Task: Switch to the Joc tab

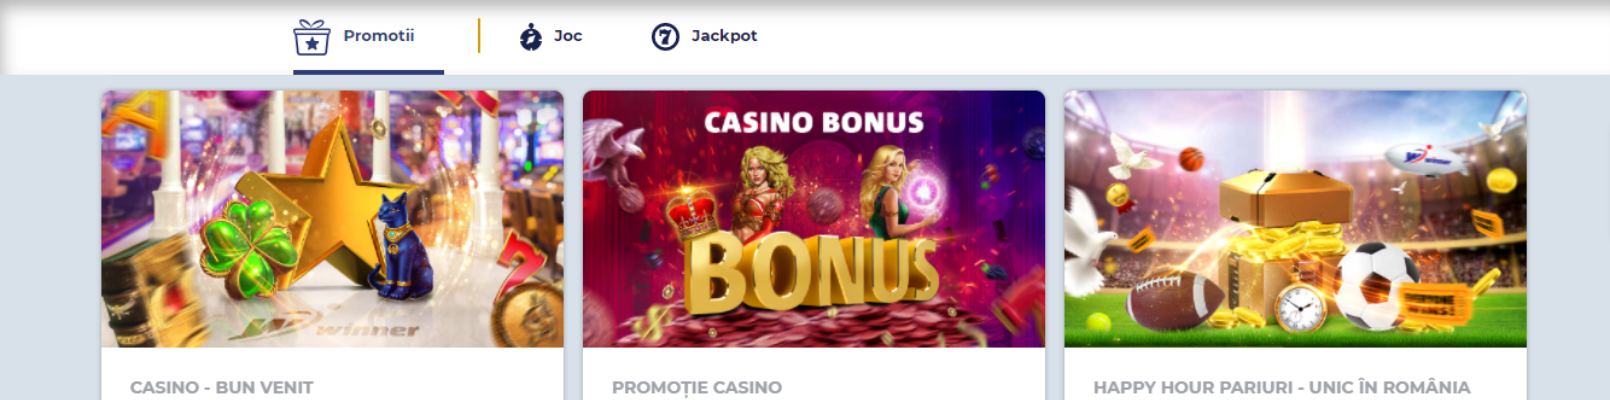Action: coord(551,37)
